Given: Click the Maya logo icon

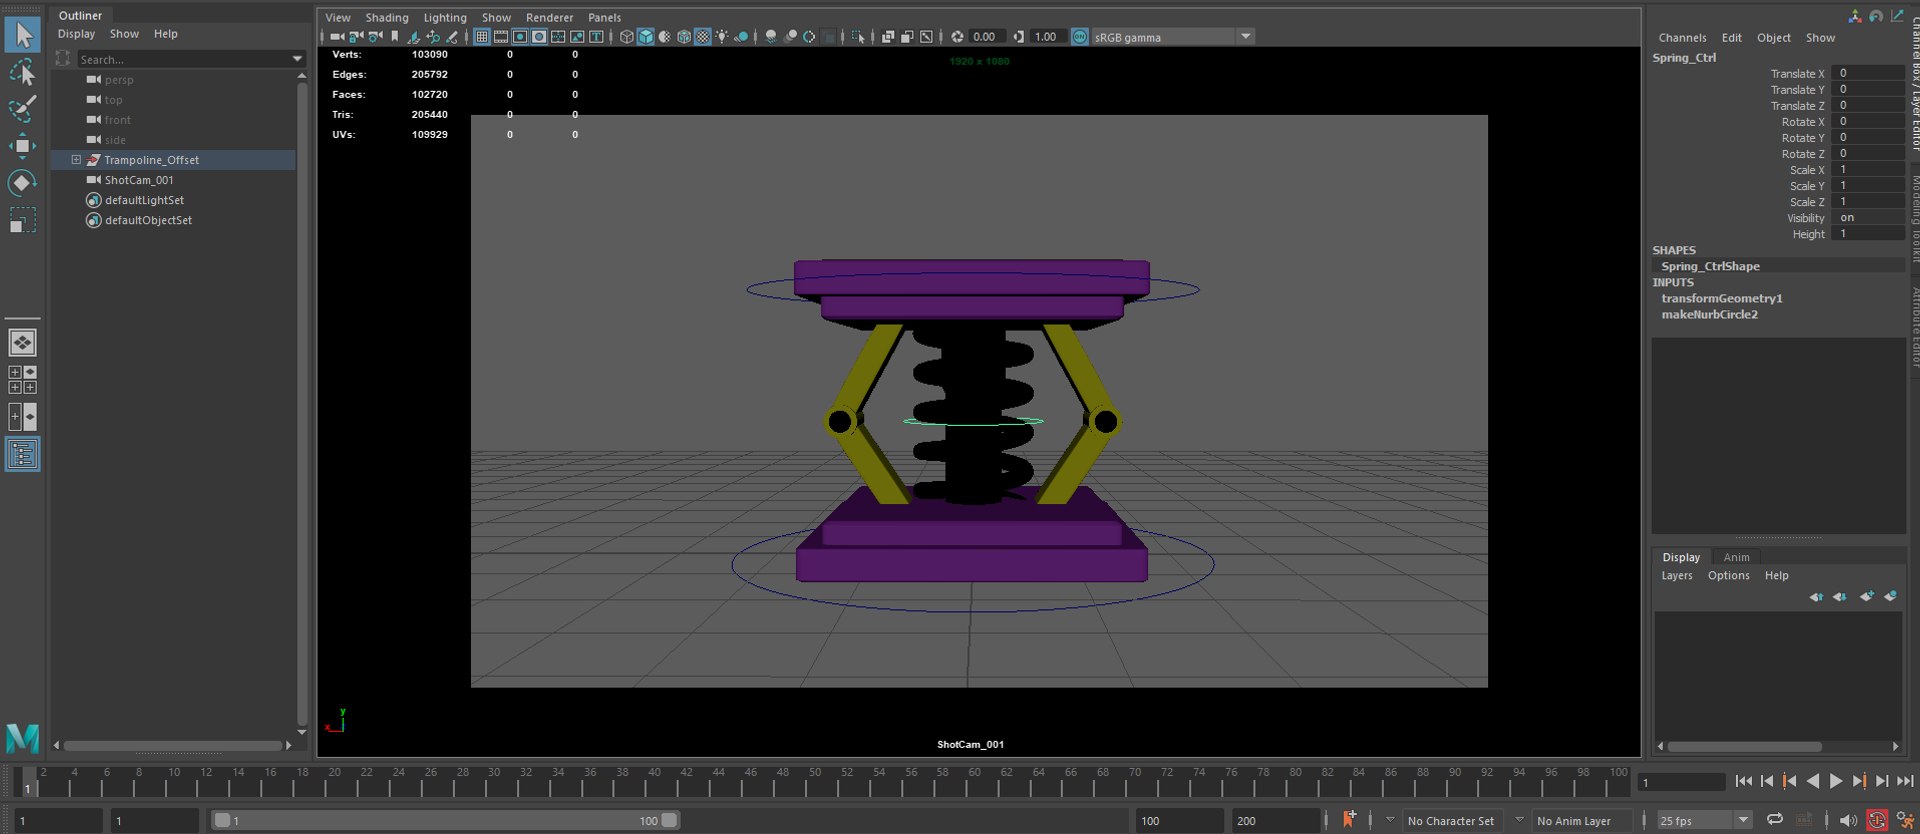Looking at the screenshot, I should coord(22,738).
